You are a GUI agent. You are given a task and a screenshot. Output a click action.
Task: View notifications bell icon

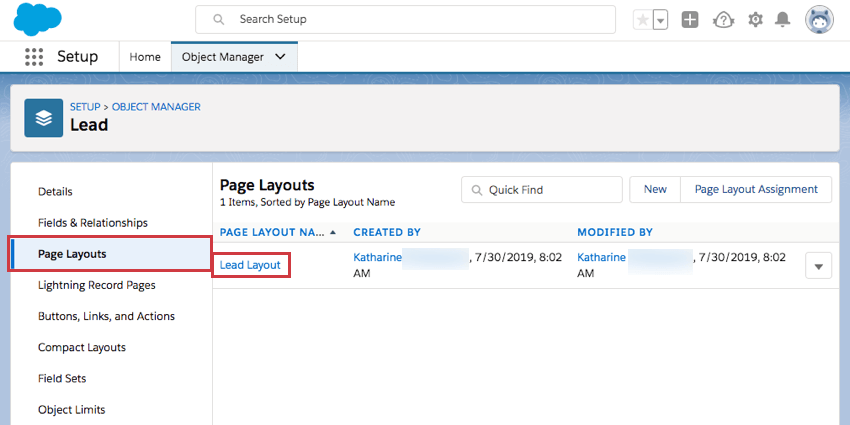[x=782, y=20]
